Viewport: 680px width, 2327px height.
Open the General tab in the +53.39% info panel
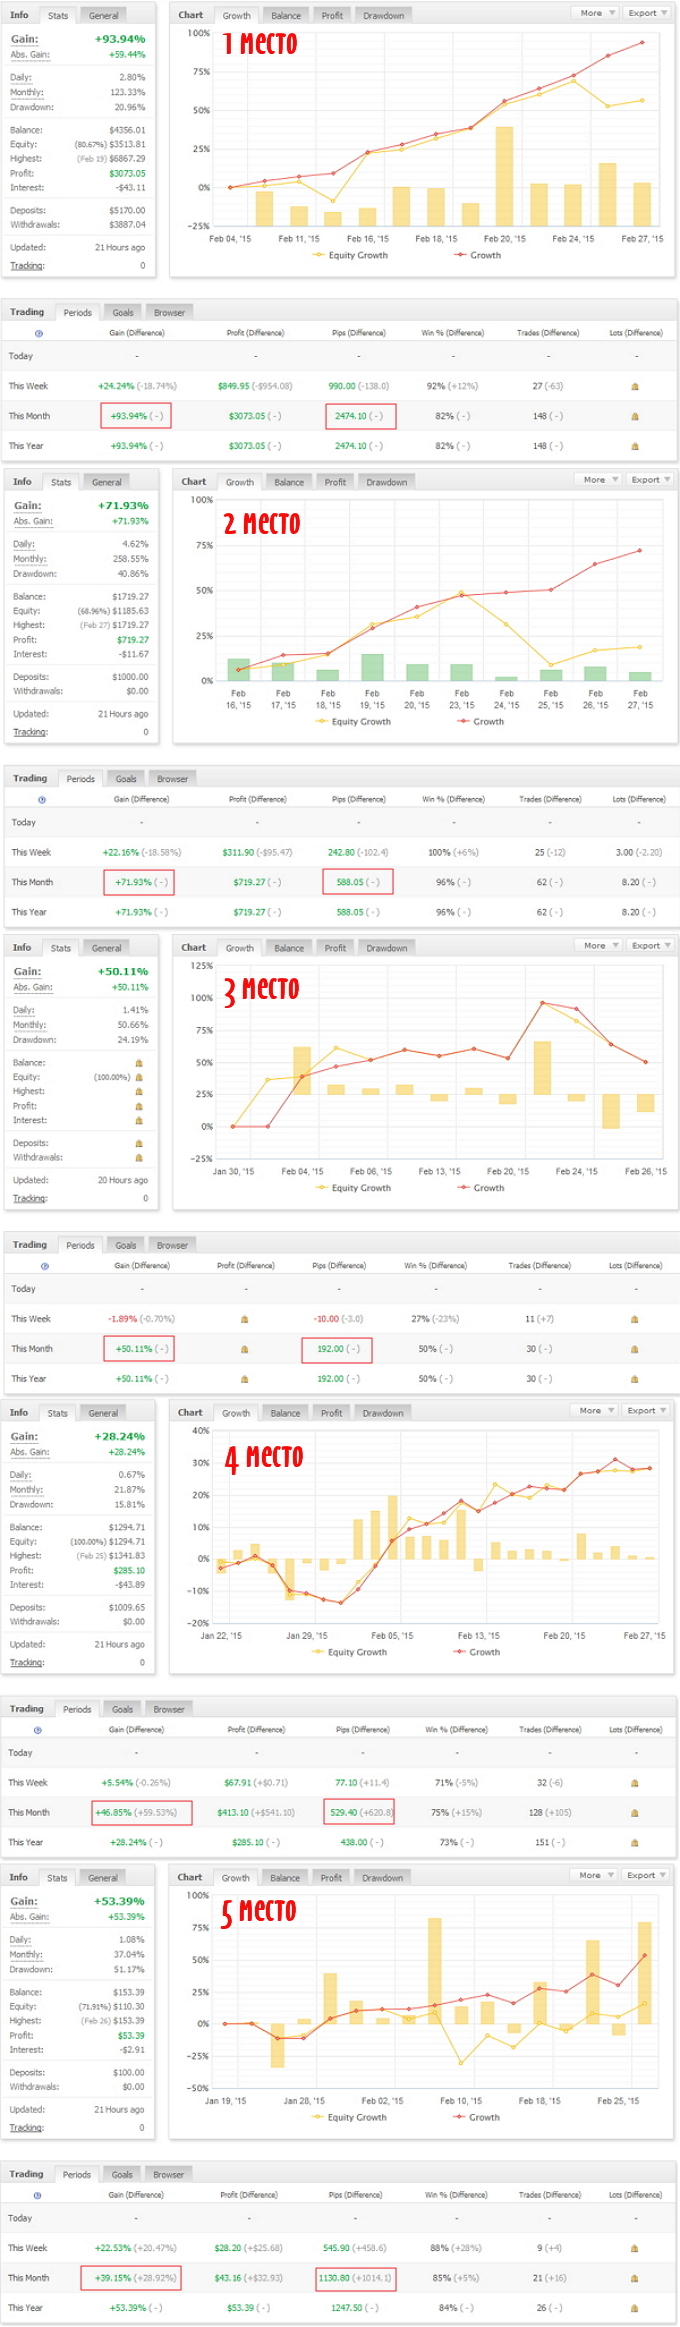point(103,1878)
